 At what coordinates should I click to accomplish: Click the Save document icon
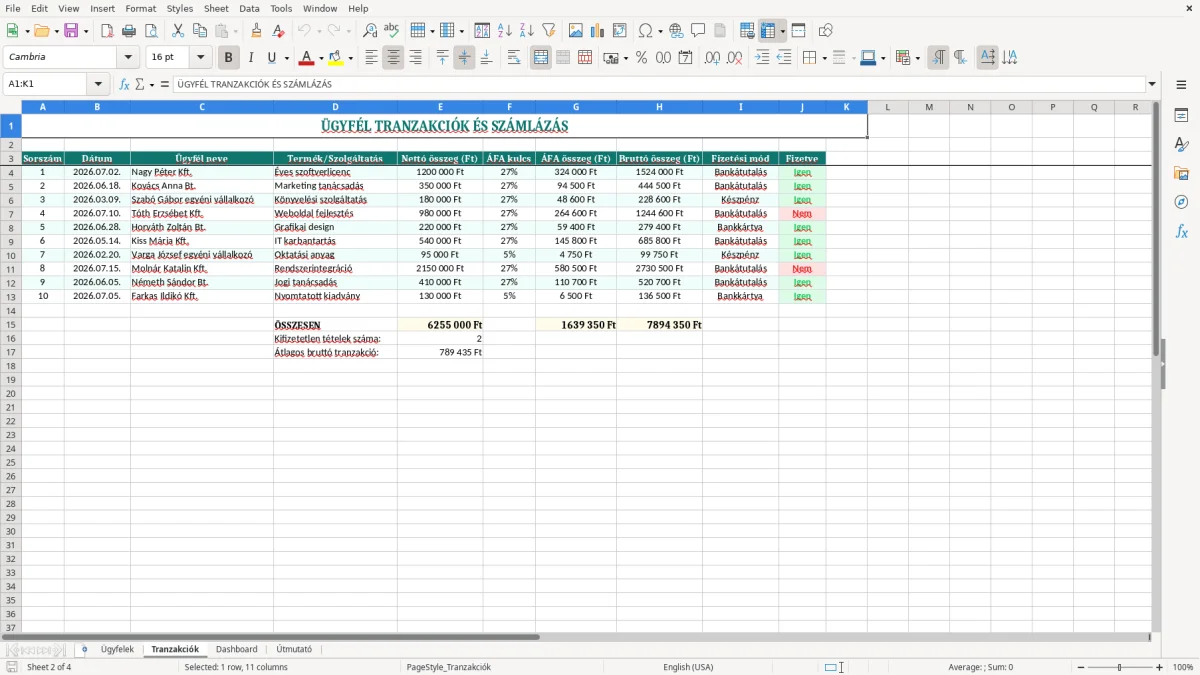pyautogui.click(x=71, y=31)
